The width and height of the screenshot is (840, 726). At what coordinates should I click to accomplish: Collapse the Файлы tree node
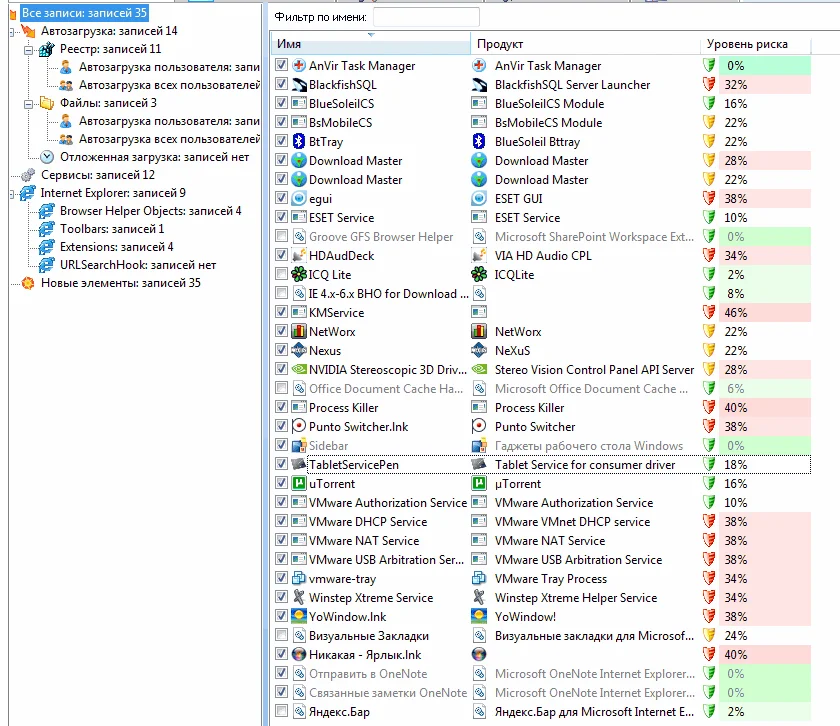(x=28, y=104)
